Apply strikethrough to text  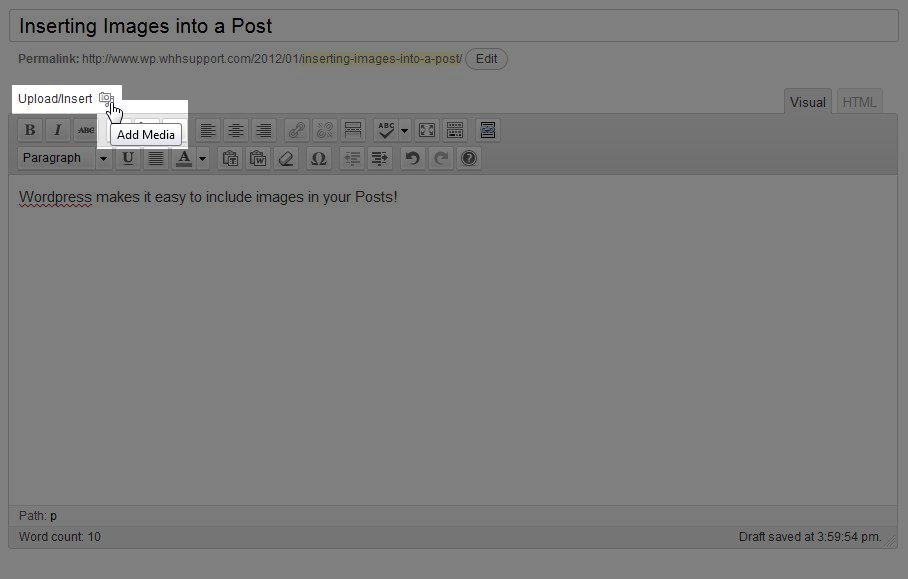click(x=86, y=130)
